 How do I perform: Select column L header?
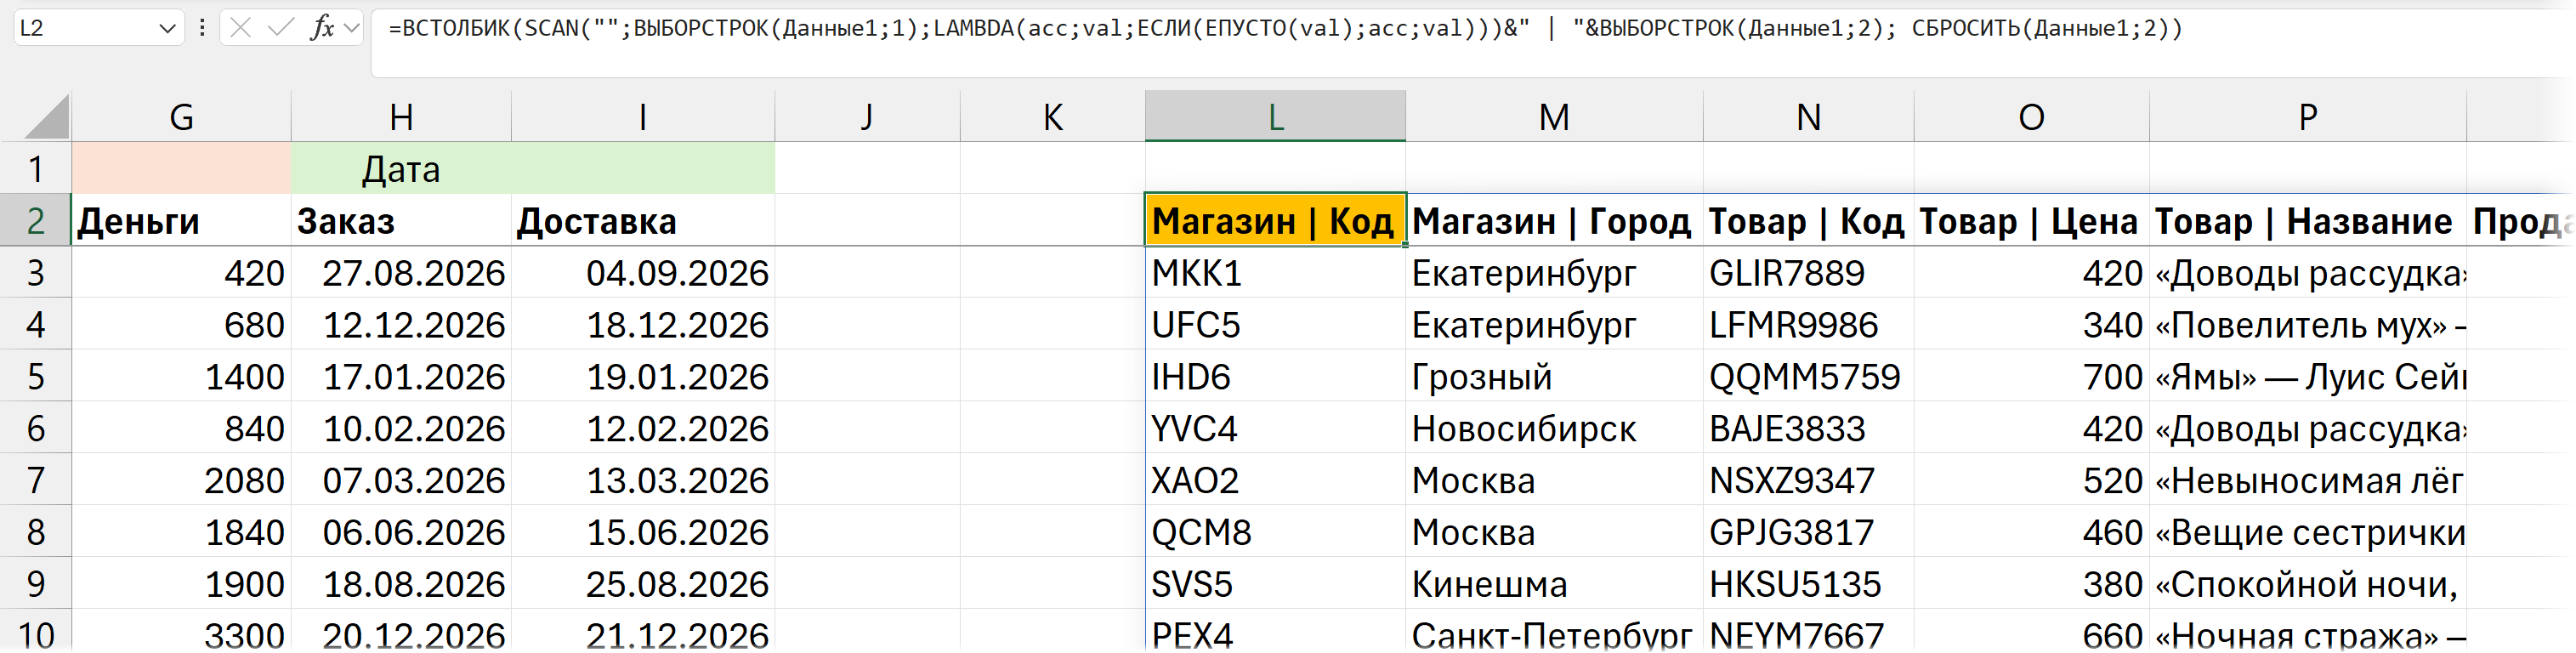[x=1275, y=117]
